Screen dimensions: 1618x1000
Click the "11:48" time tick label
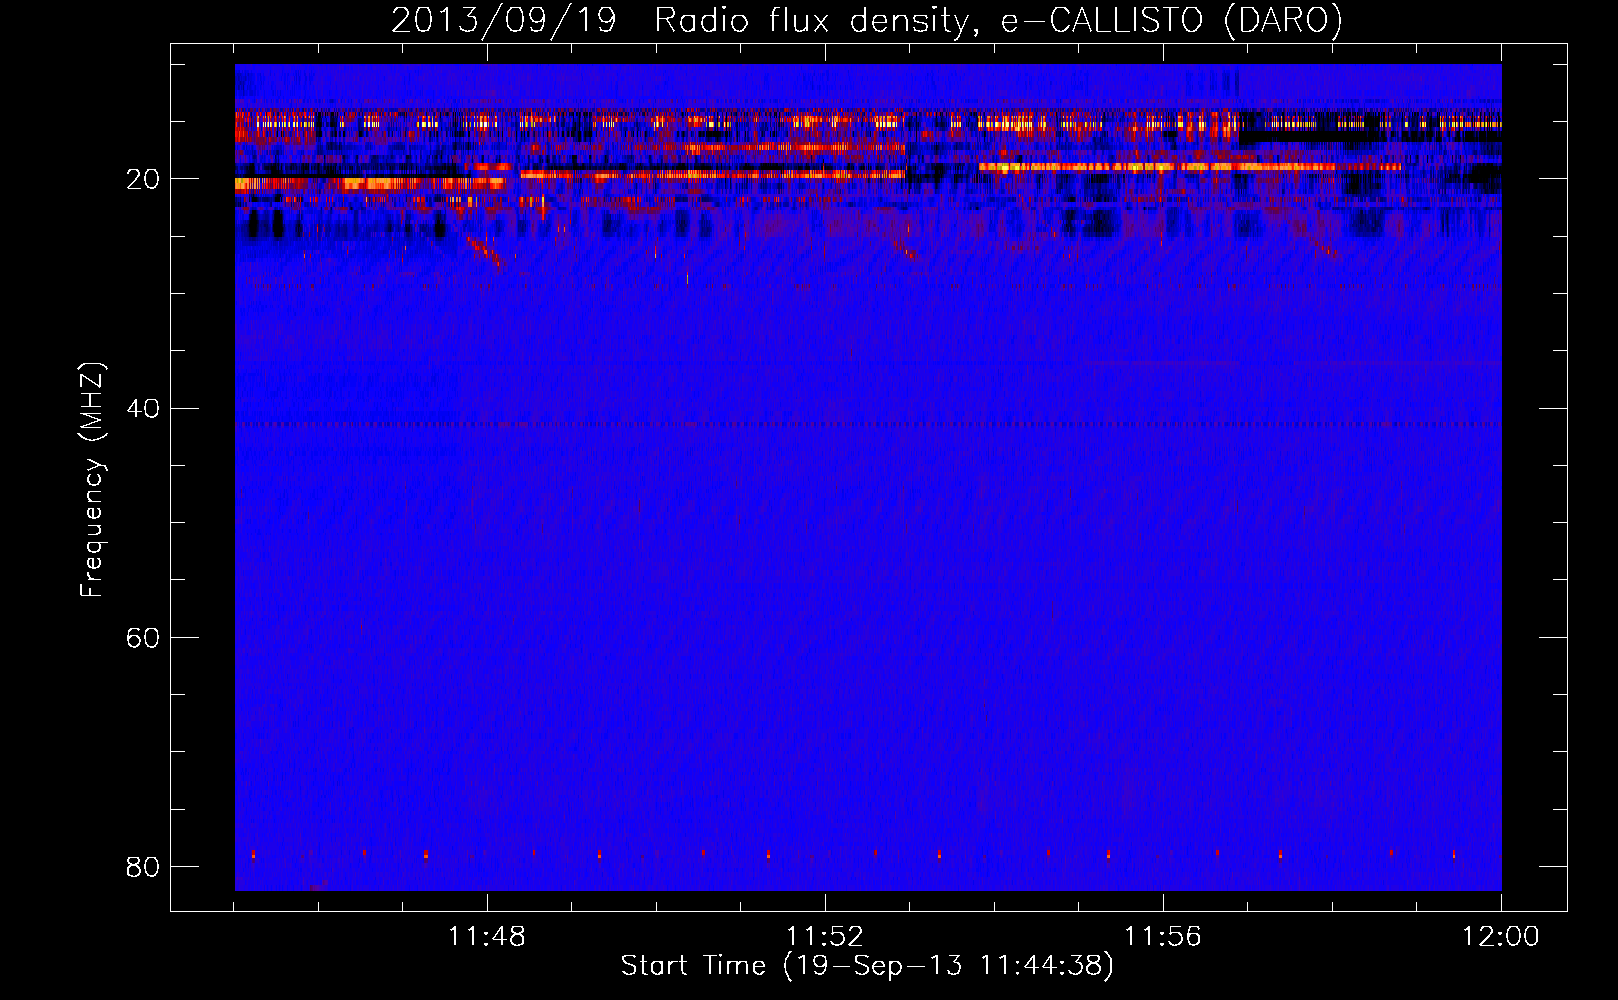487,937
